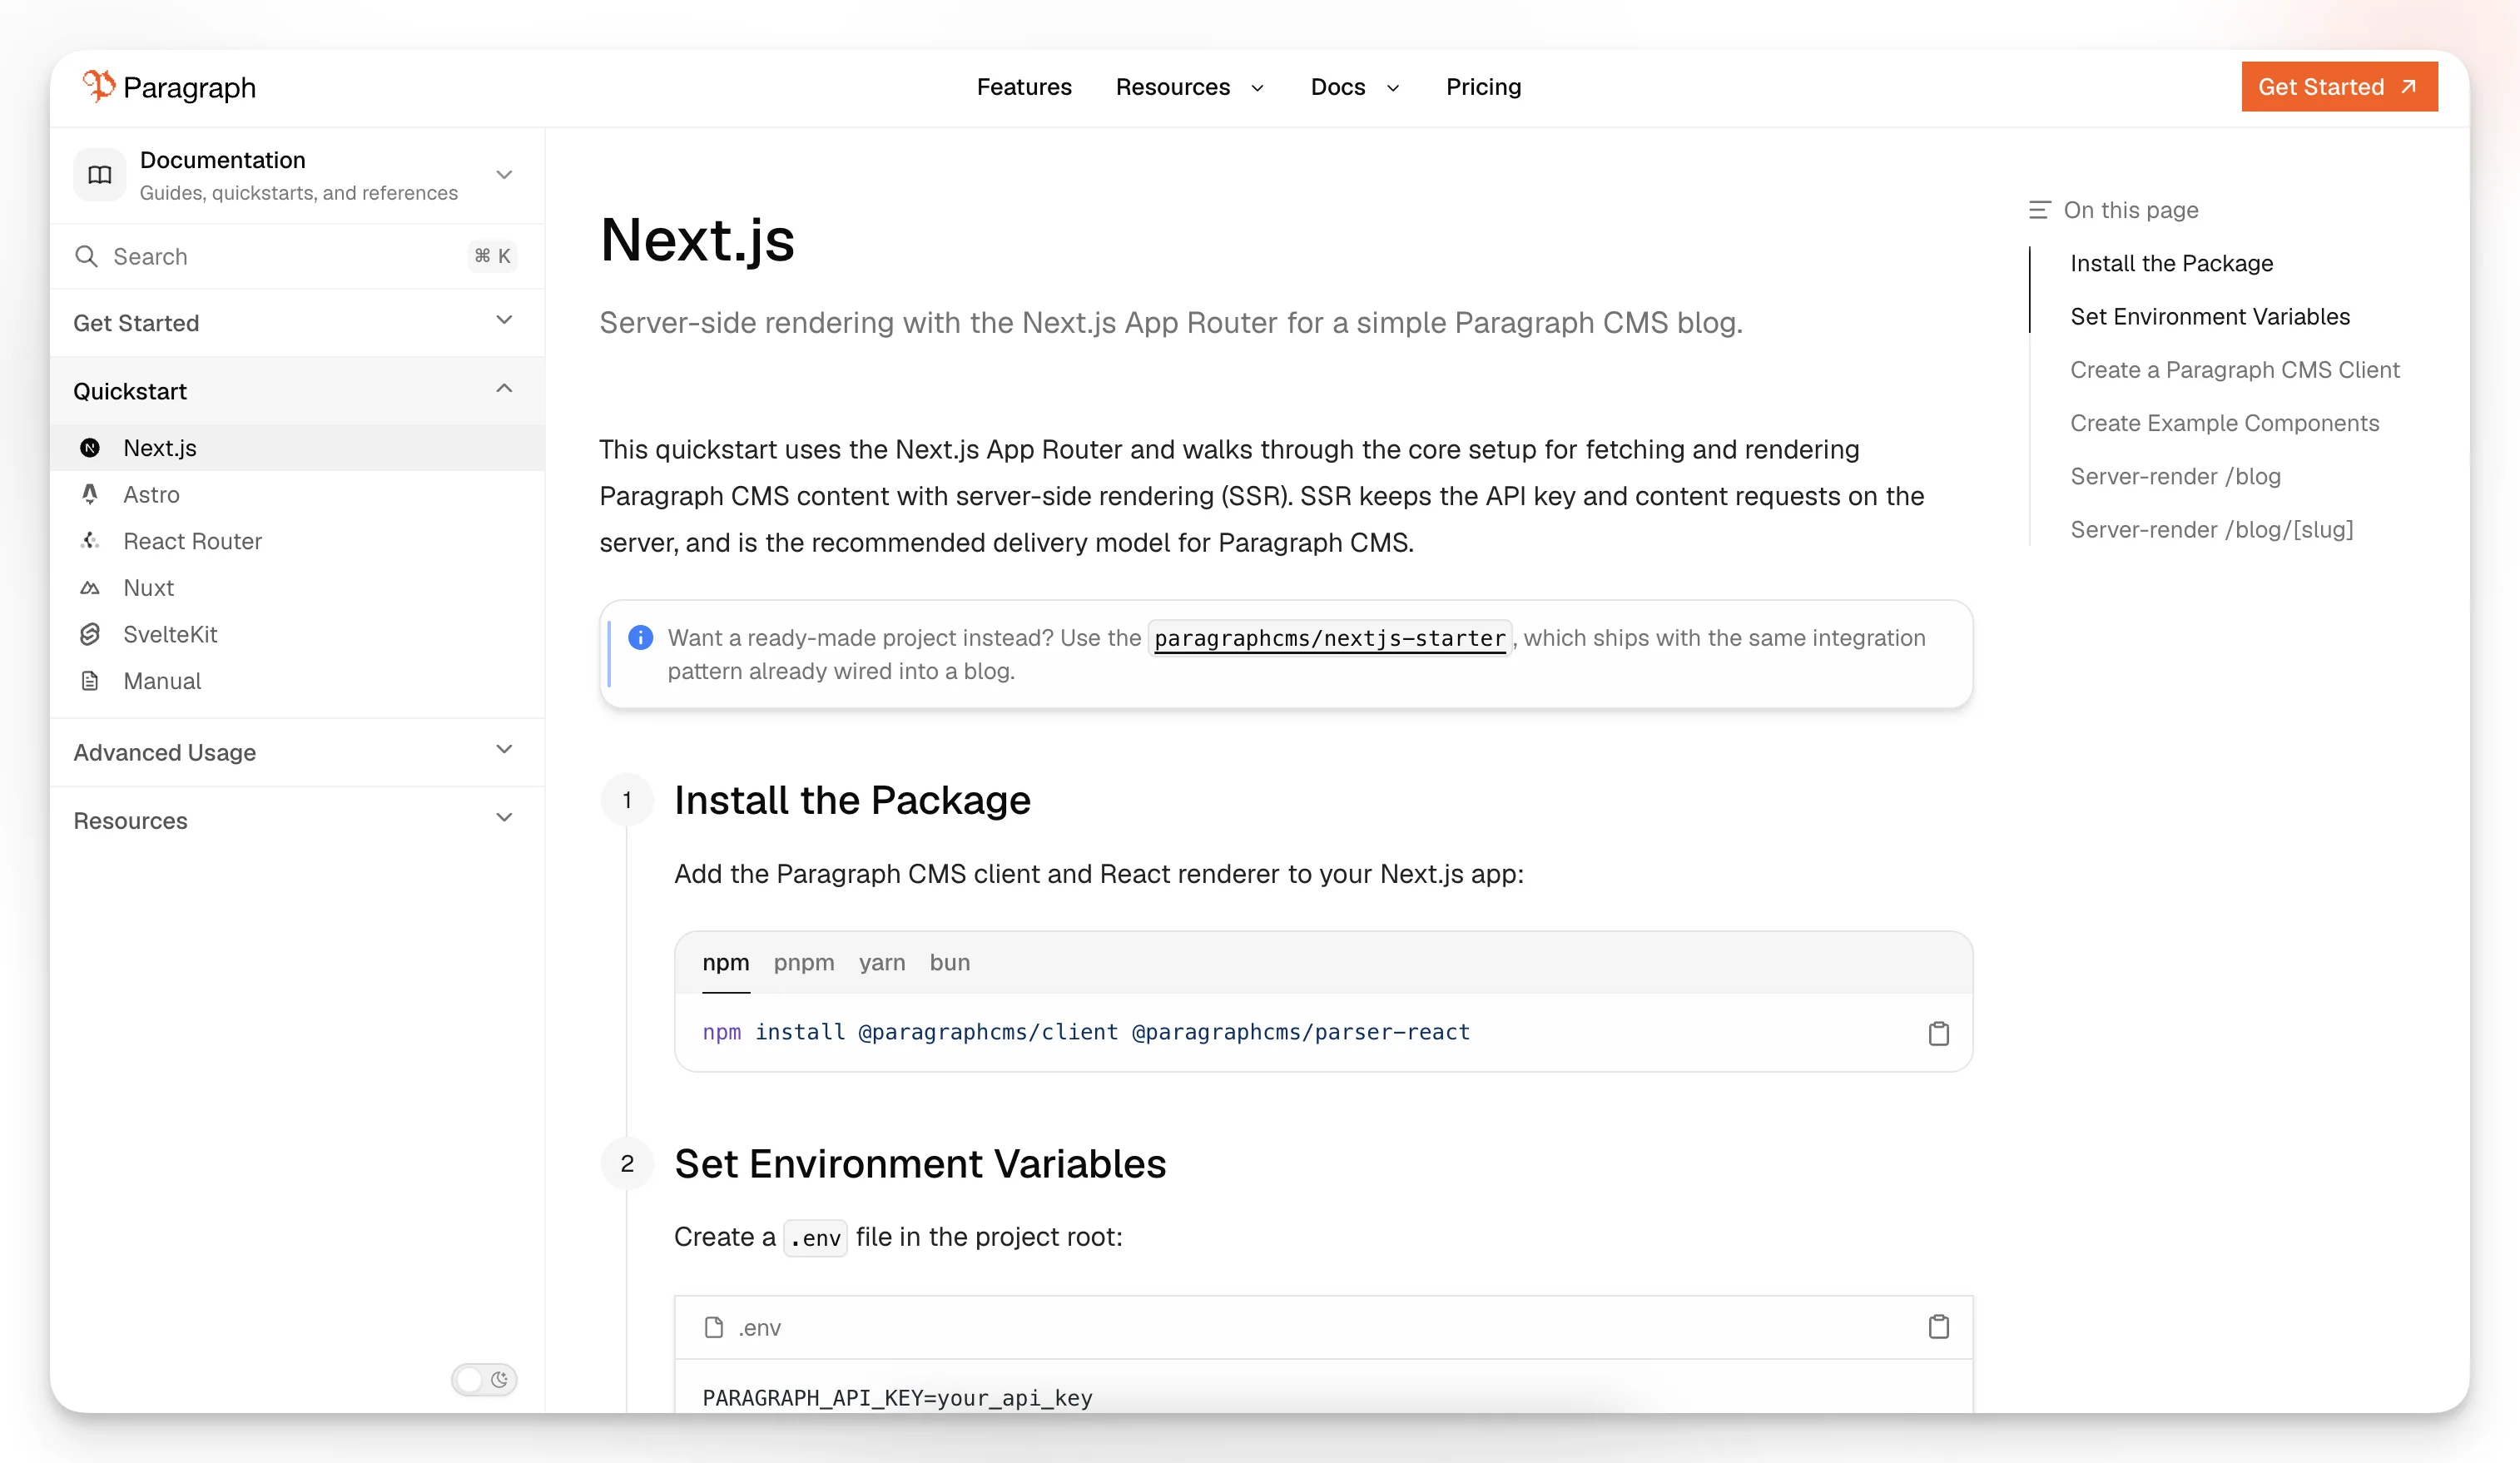
Task: Click the PARAGRAPH_API_KEY=your_api_key line
Action: pyautogui.click(x=897, y=1397)
